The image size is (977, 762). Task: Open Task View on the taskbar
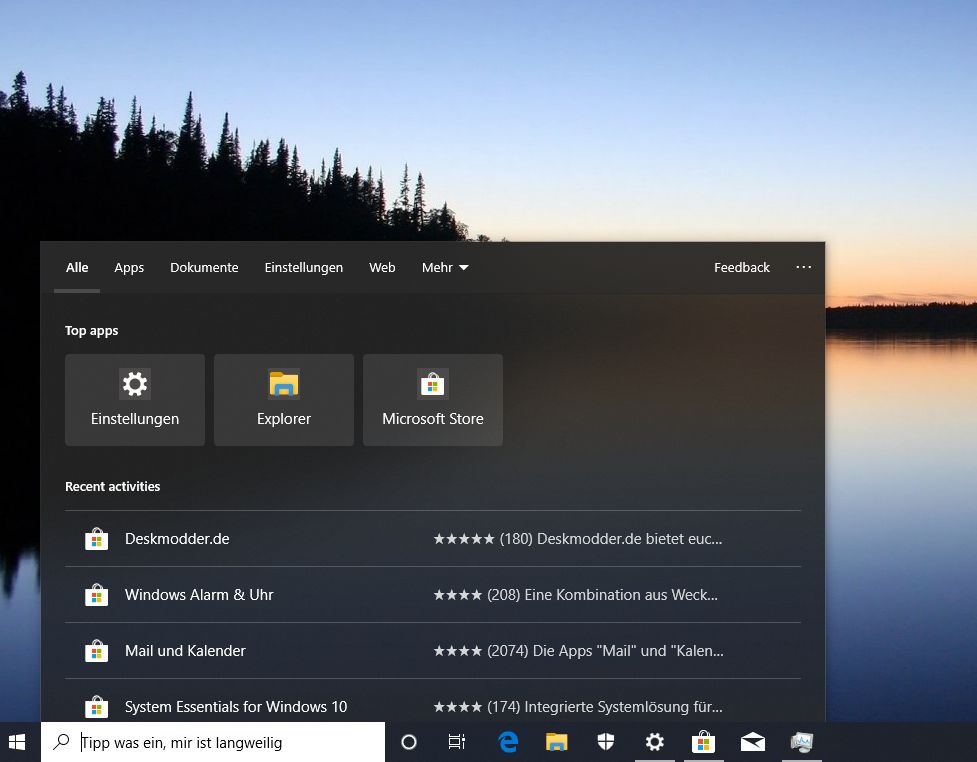point(457,742)
